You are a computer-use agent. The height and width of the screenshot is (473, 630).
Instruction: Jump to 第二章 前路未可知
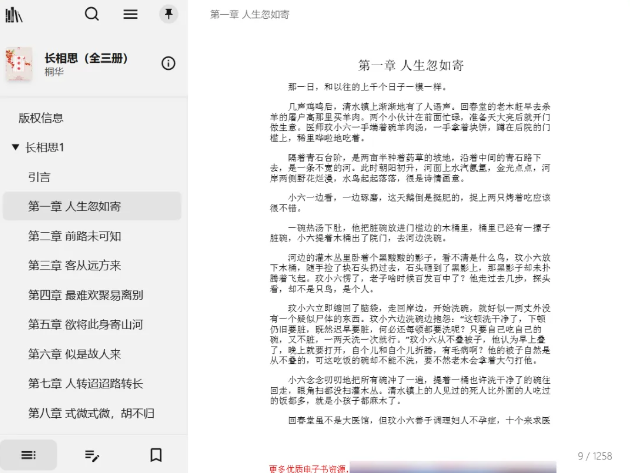pos(75,236)
